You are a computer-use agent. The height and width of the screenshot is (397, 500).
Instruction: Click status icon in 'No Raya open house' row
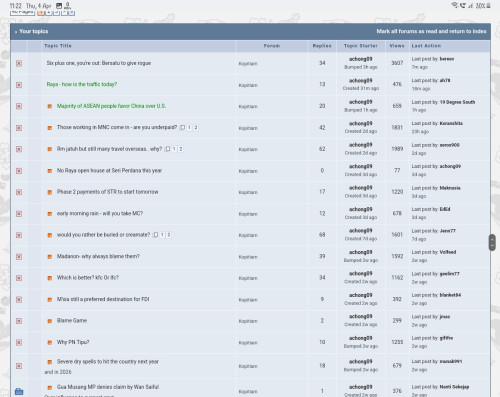coord(19,171)
